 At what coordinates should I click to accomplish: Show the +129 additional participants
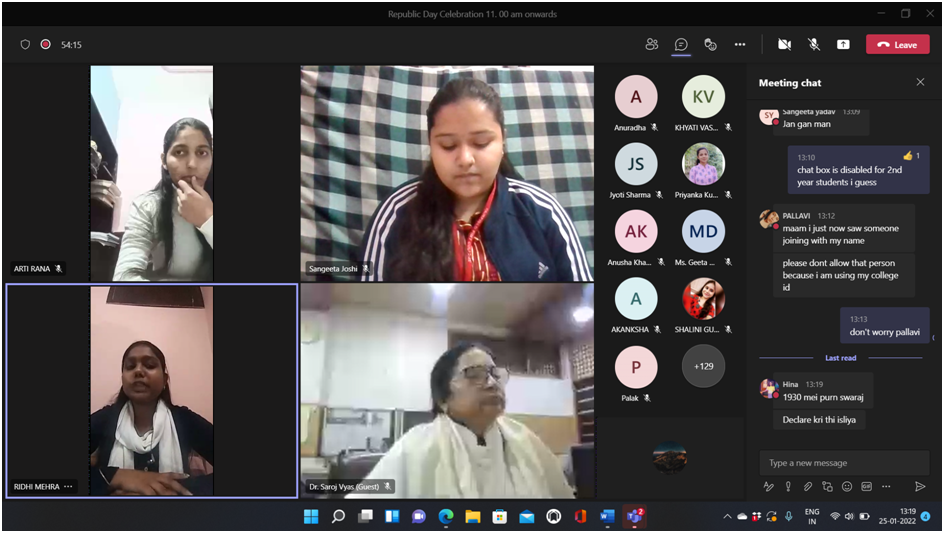click(703, 367)
